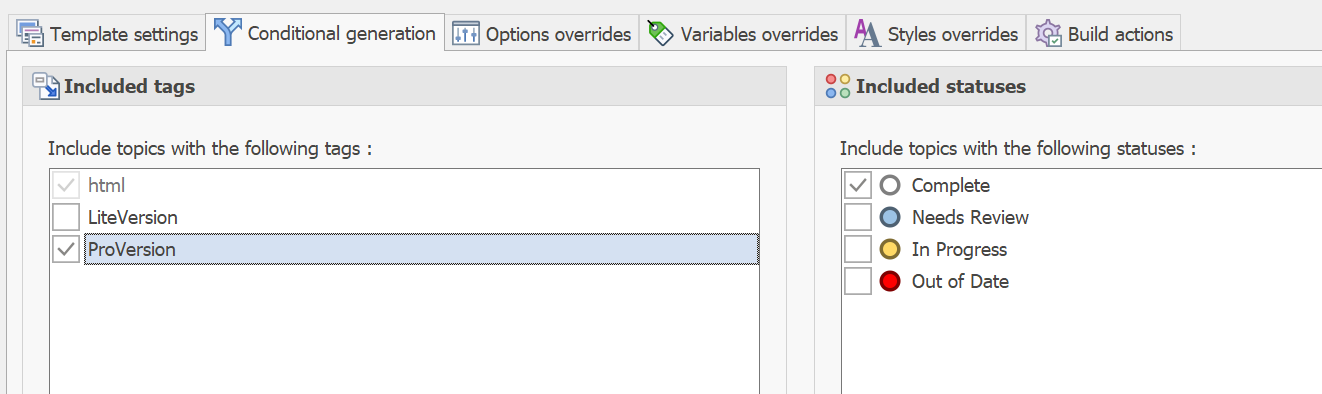
Task: Click the Options overrides sliders icon
Action: pos(466,34)
